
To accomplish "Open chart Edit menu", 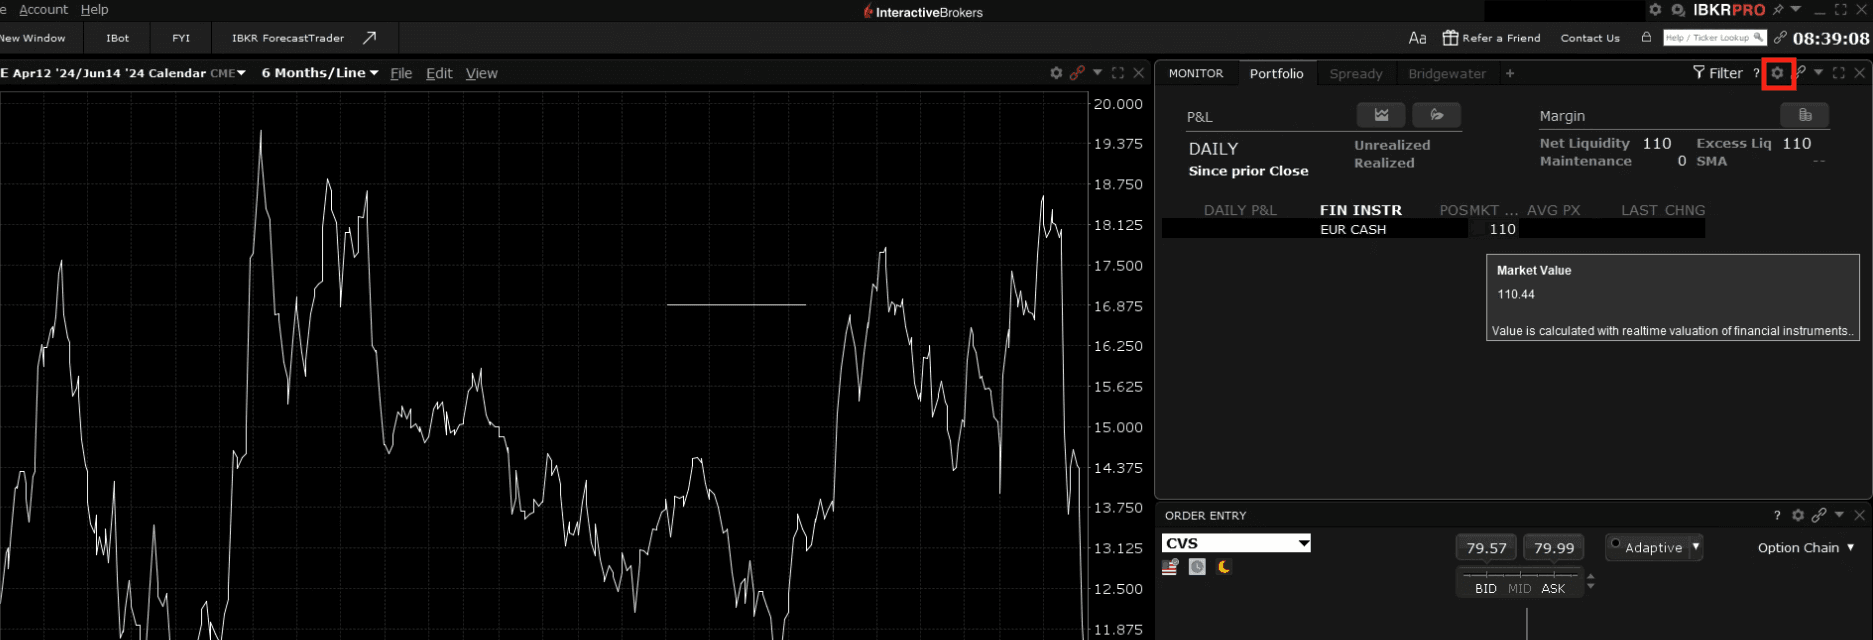I will (x=439, y=73).
